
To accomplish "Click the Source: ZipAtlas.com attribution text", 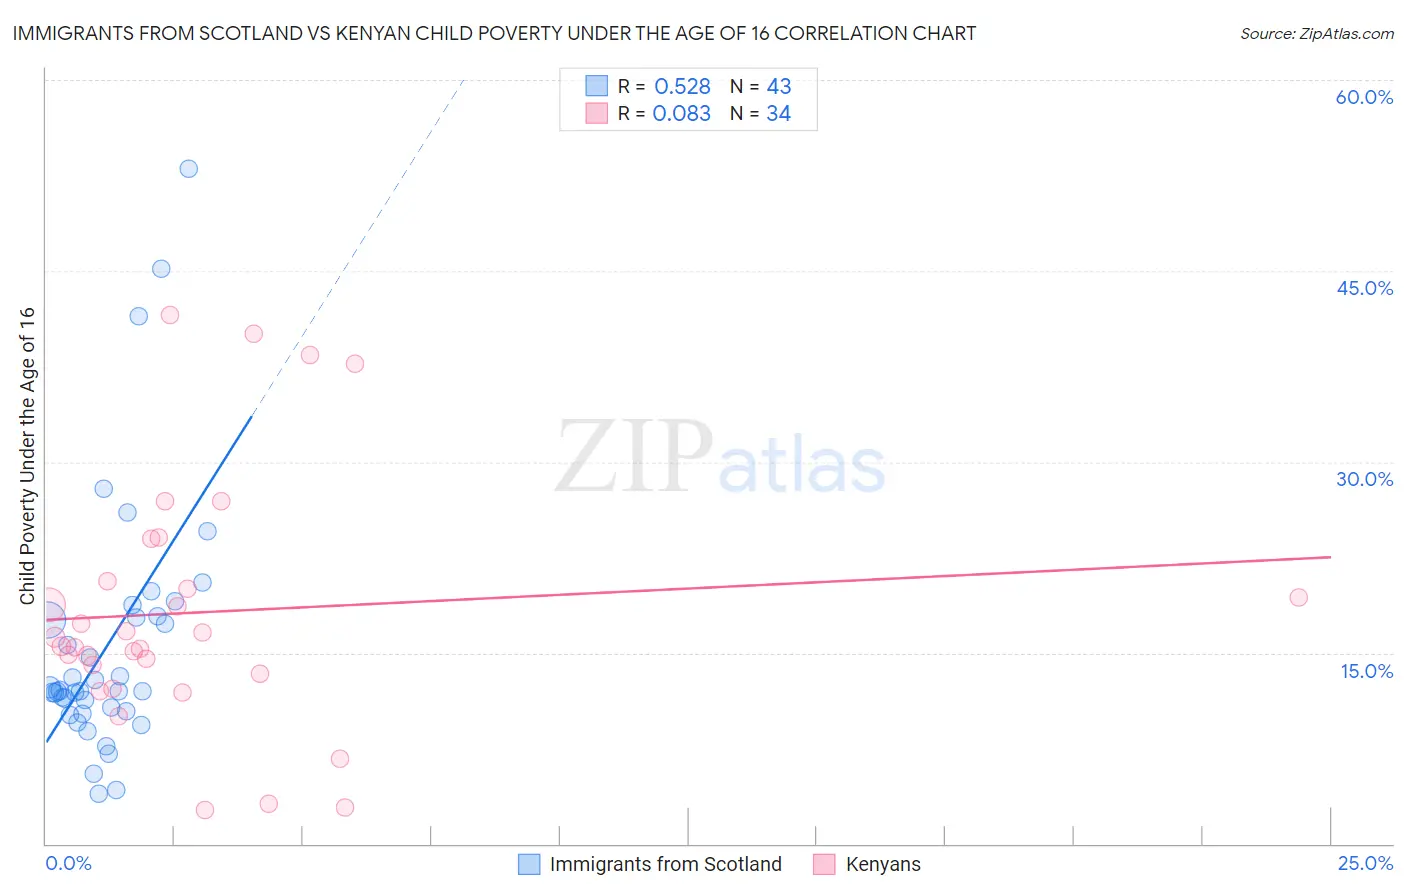I will pos(1317,33).
